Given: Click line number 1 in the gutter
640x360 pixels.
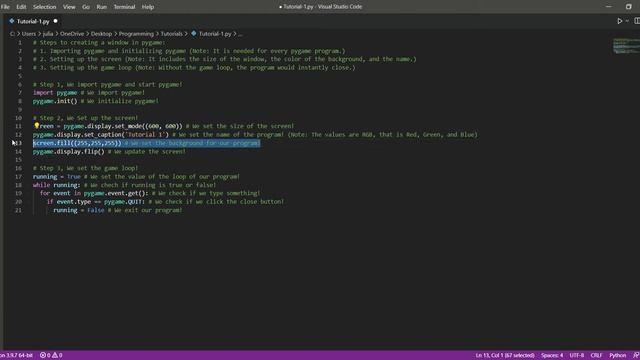Looking at the screenshot, I should pos(20,42).
